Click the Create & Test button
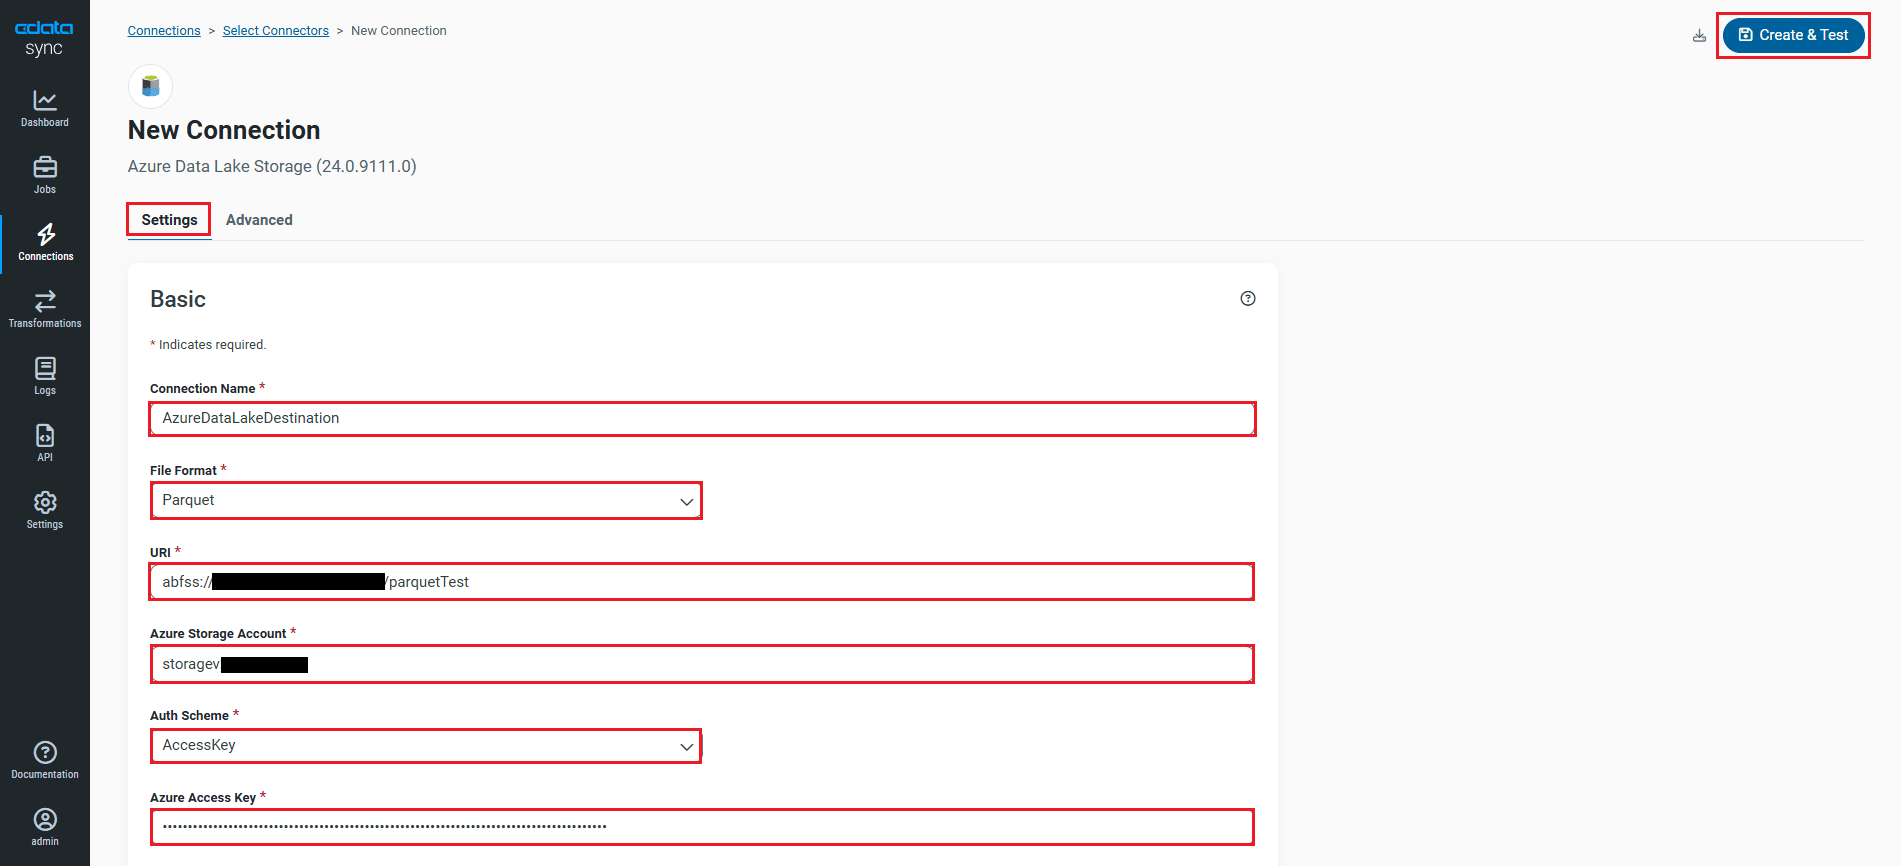 (1793, 34)
